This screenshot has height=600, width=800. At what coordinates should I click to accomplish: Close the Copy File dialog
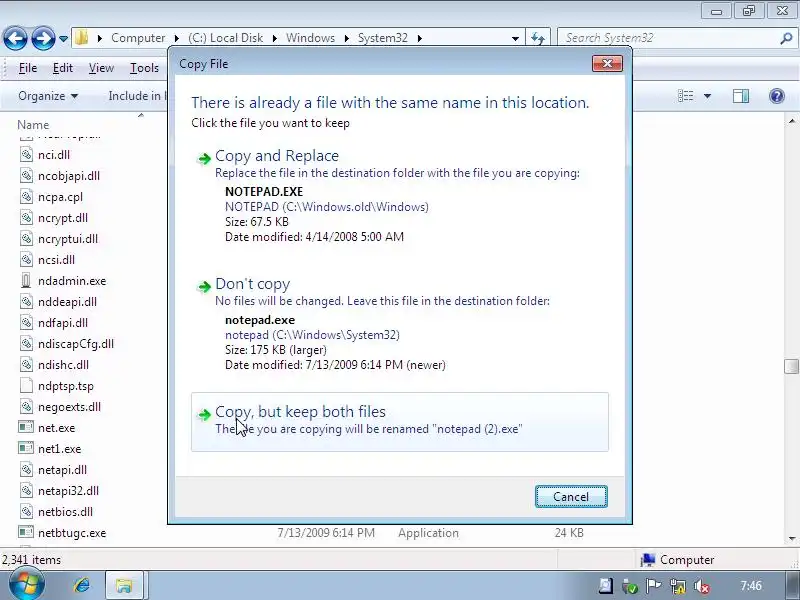[607, 63]
